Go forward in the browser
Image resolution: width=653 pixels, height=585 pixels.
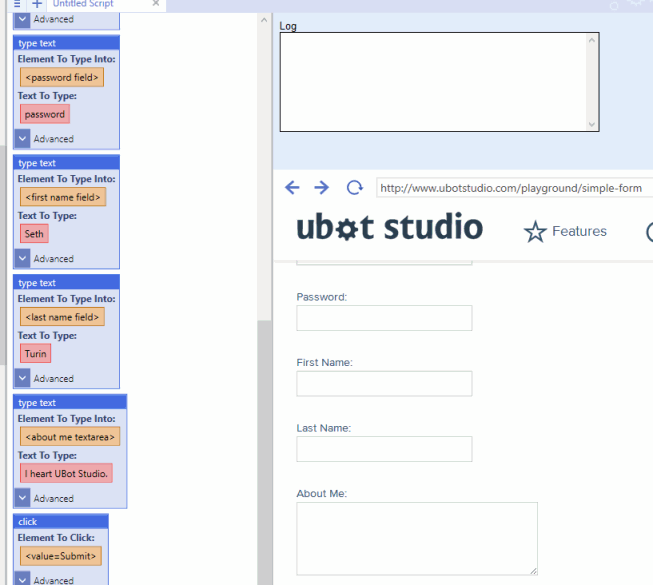click(321, 187)
